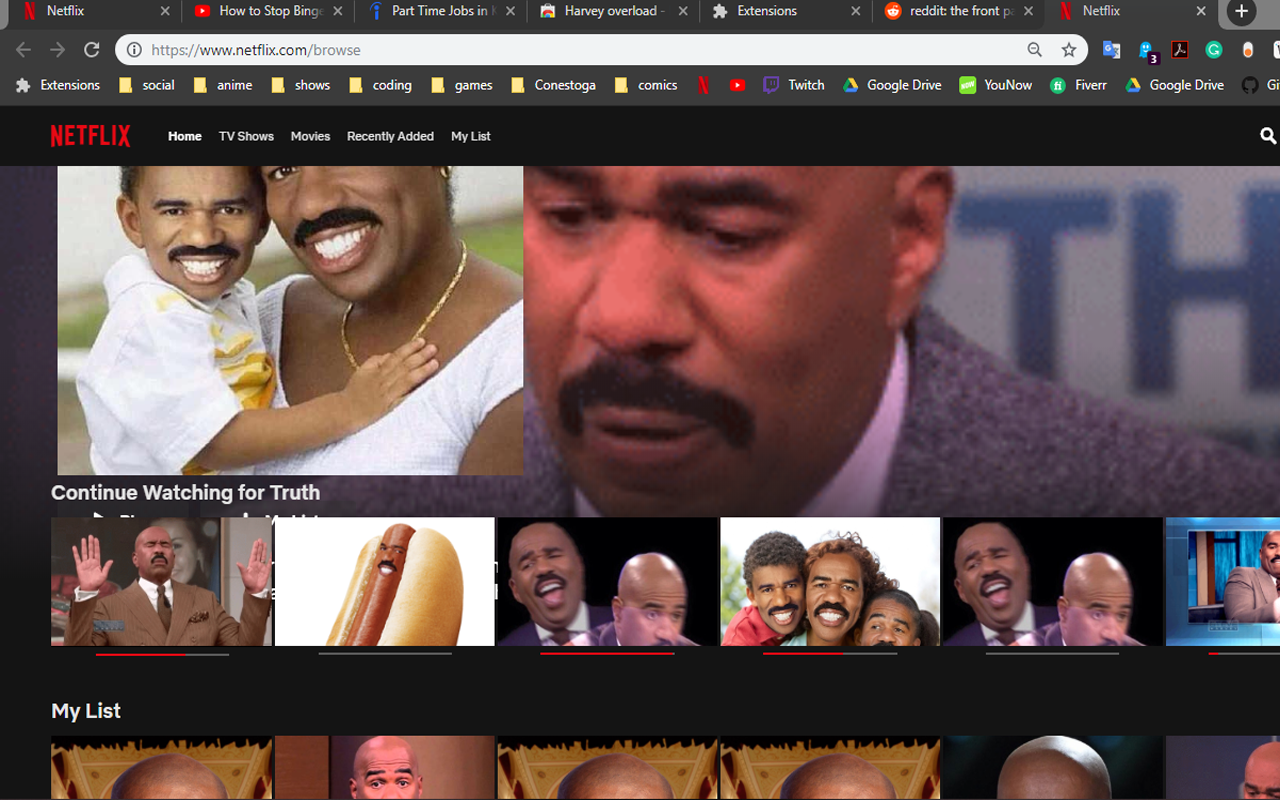Open the Movies section
Image resolution: width=1280 pixels, height=800 pixels.
click(x=310, y=136)
